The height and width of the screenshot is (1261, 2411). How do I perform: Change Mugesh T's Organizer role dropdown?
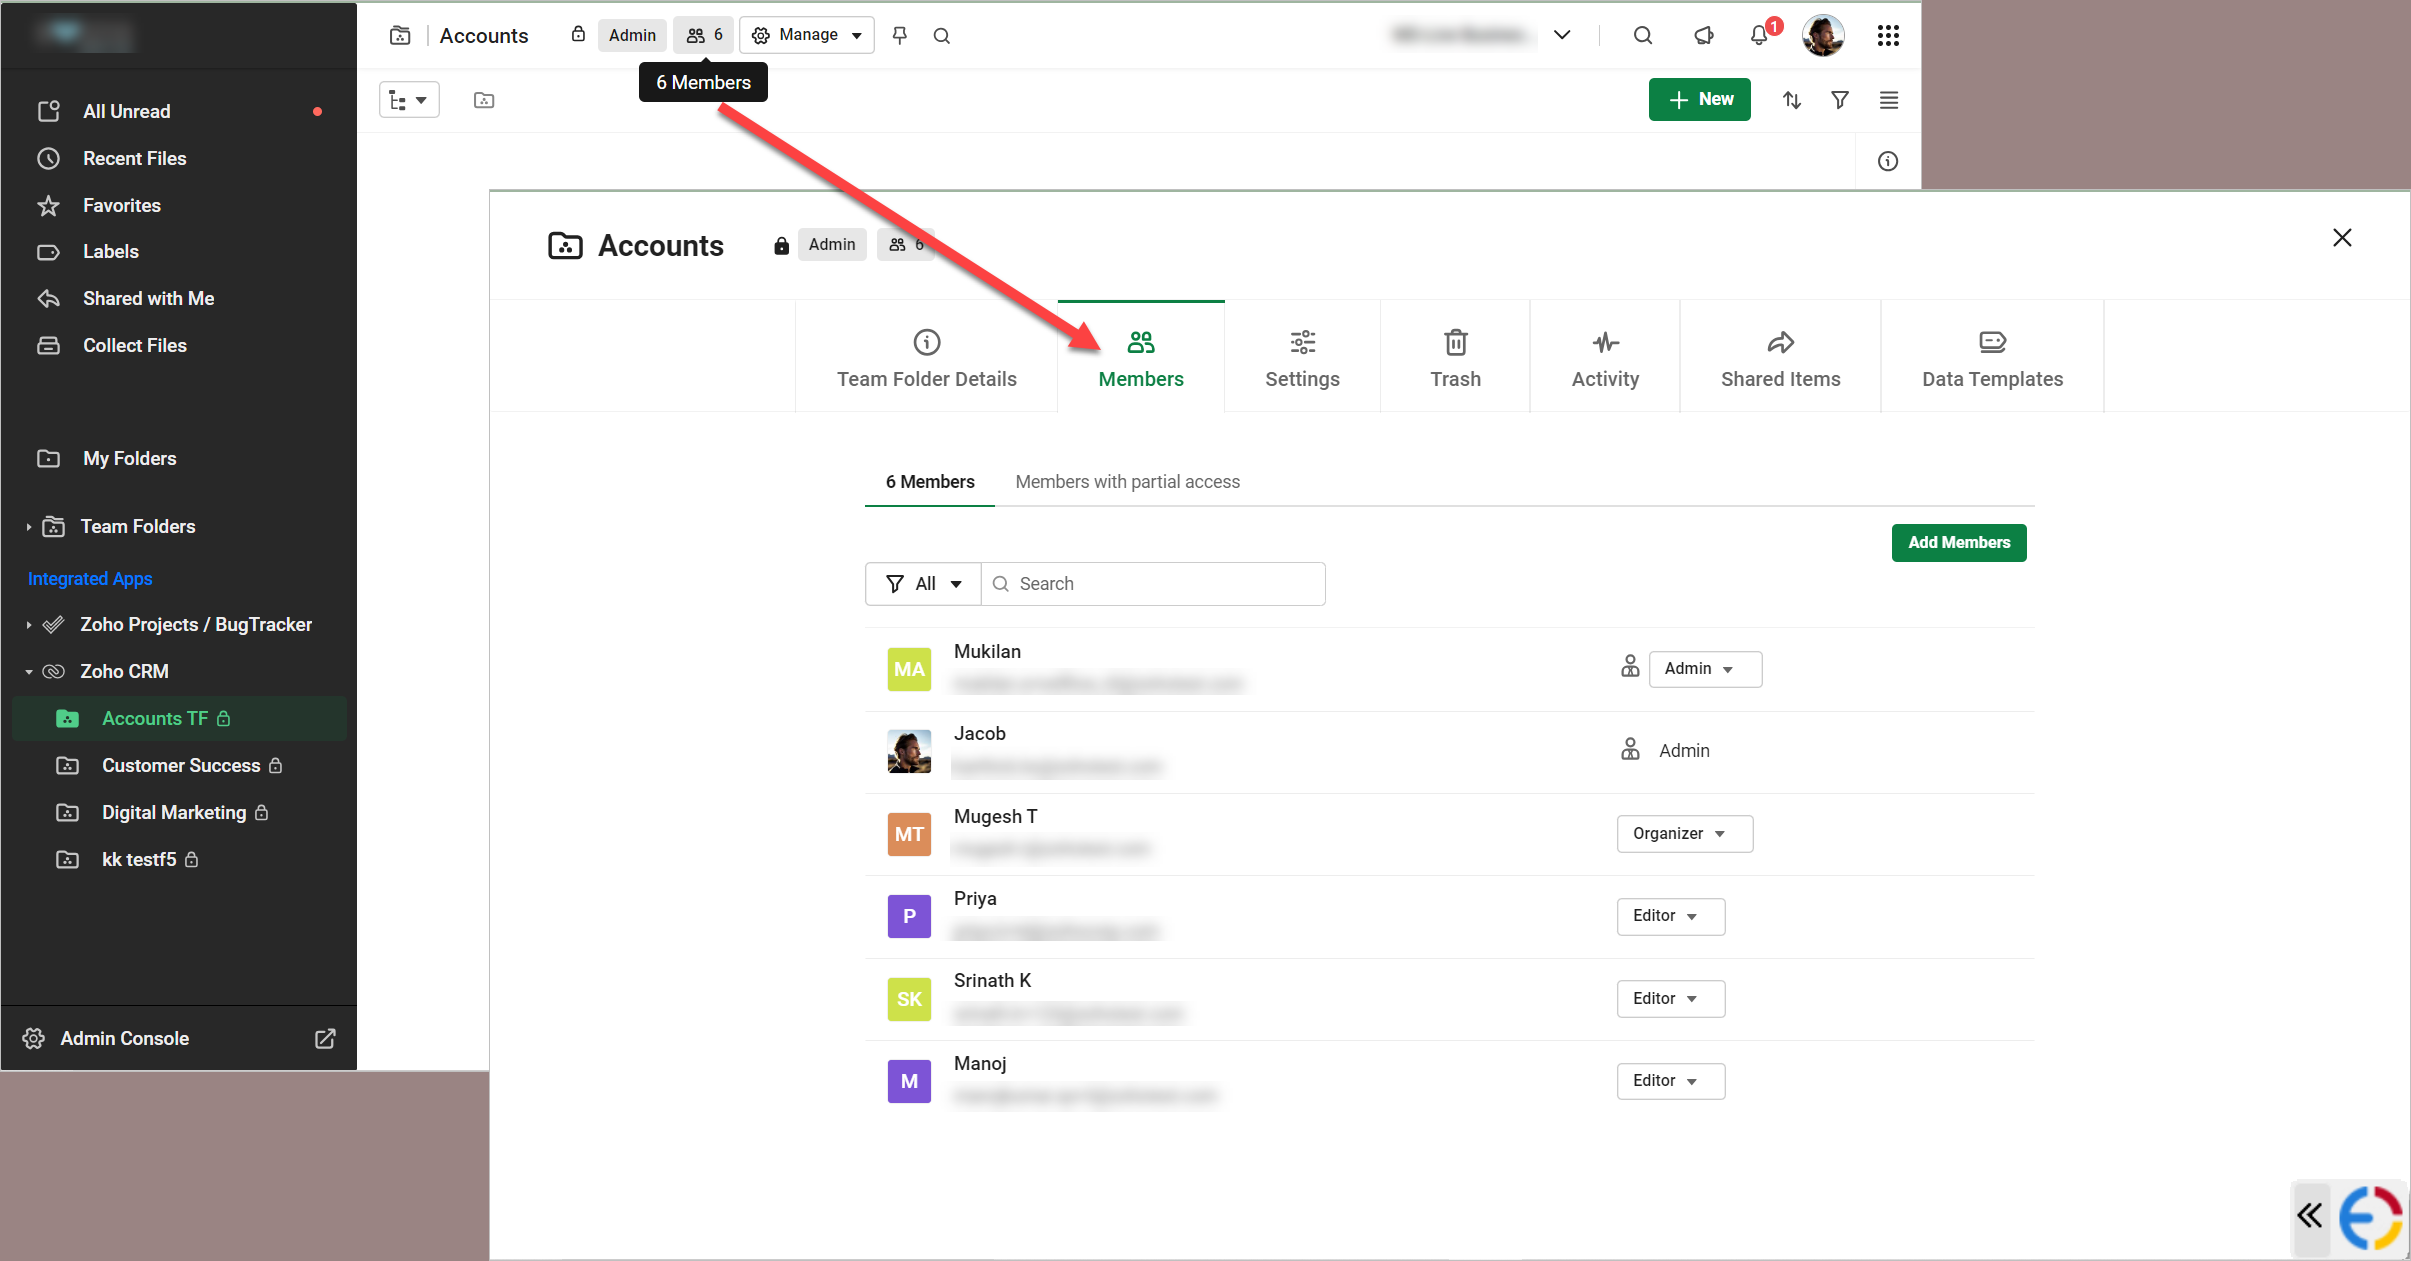1684,834
